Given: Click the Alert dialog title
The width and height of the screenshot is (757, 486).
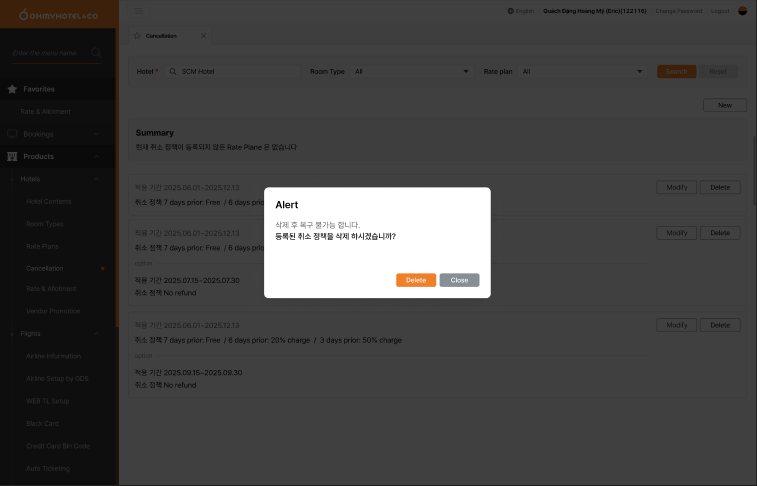Looking at the screenshot, I should tap(287, 205).
